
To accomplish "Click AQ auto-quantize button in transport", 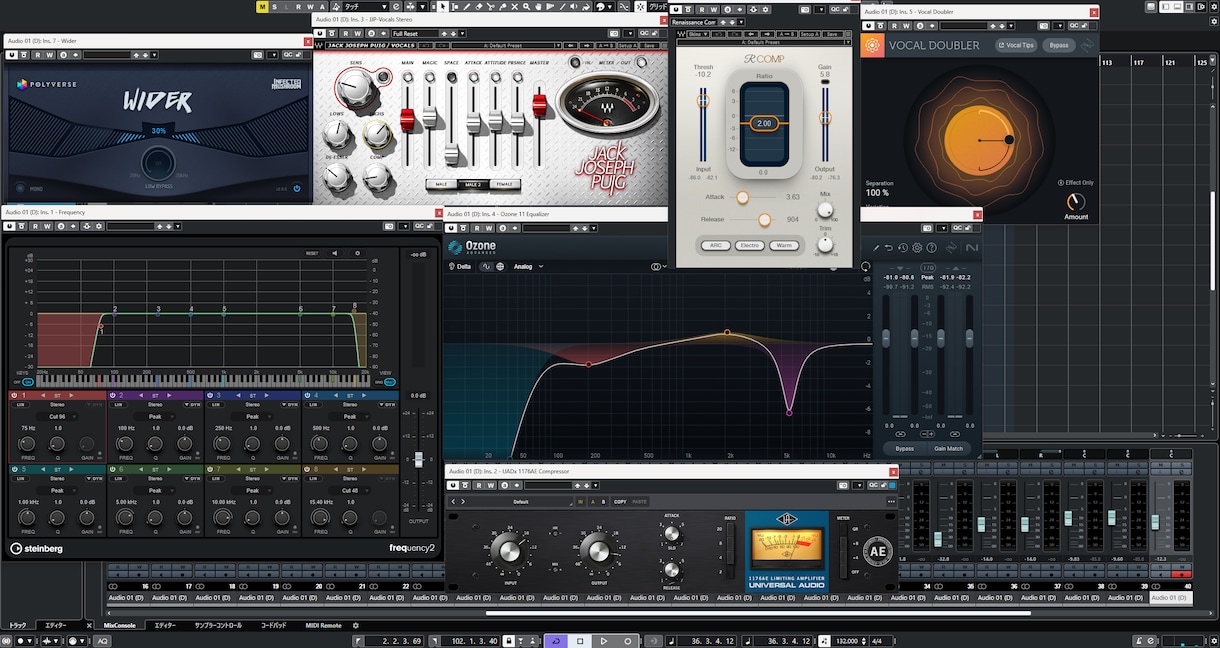I will click(x=102, y=641).
